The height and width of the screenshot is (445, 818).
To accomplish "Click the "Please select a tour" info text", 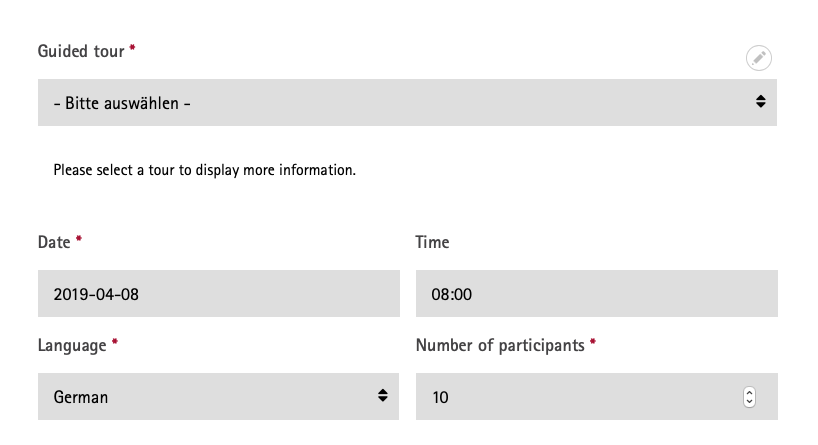I will point(205,170).
